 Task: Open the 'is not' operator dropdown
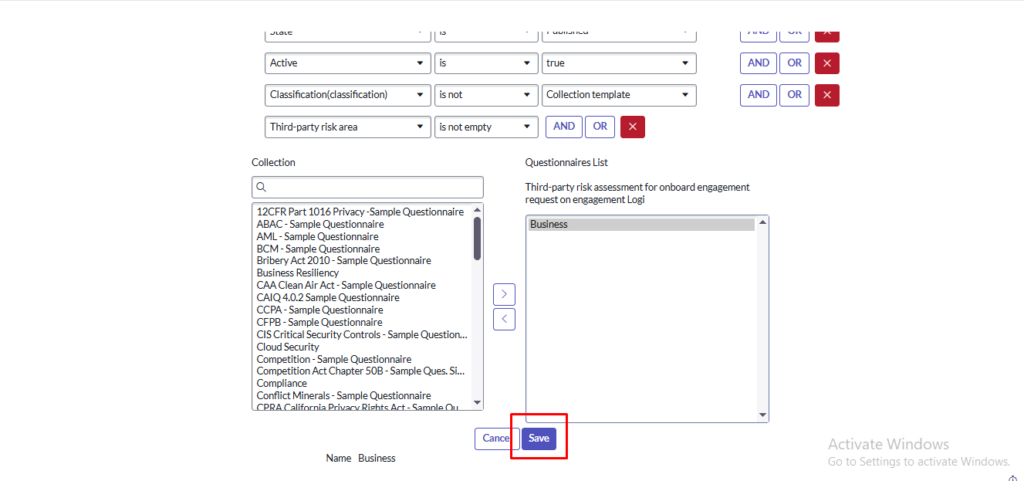point(486,95)
